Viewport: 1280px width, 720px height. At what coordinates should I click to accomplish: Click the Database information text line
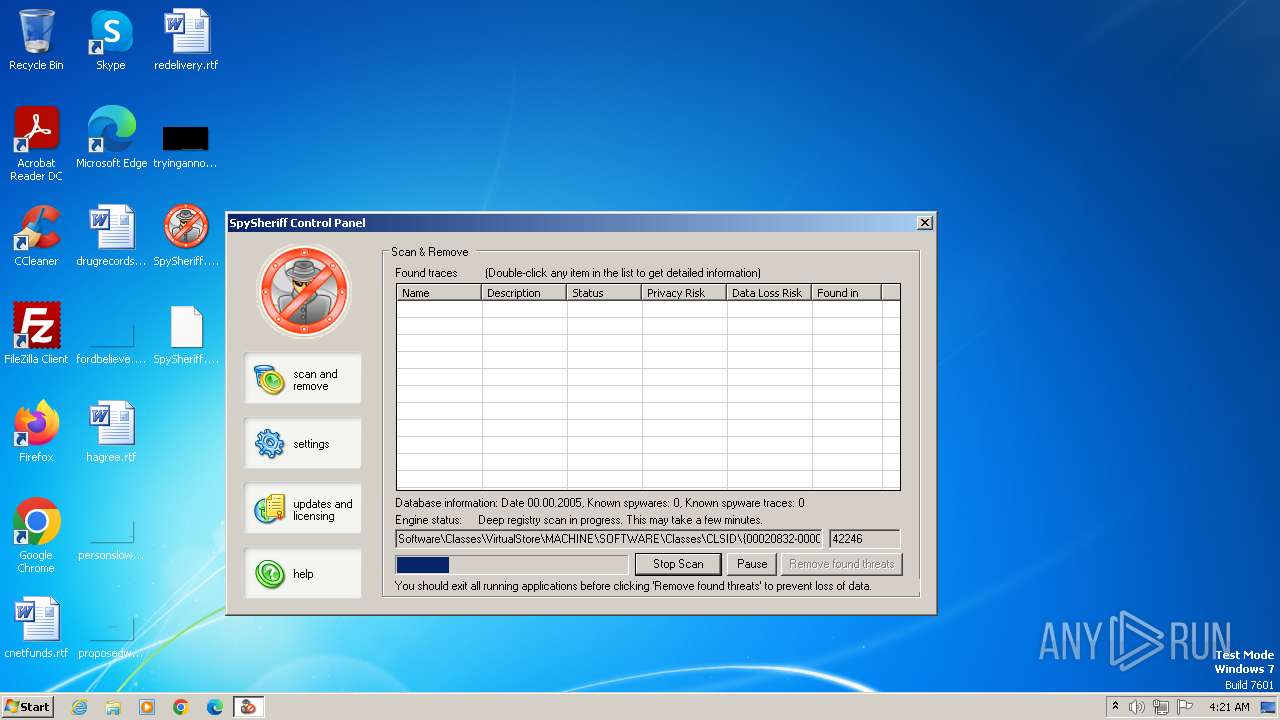(x=600, y=503)
